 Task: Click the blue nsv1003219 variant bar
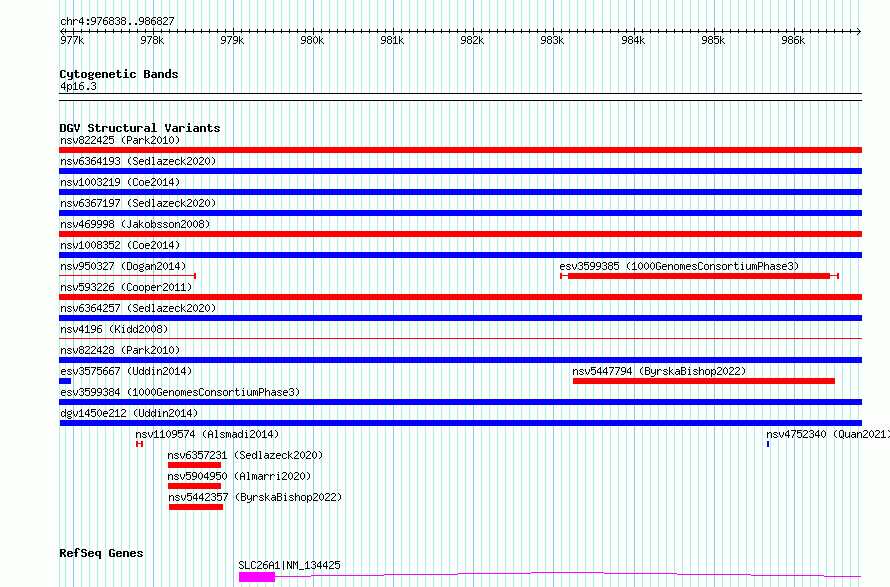tap(460, 192)
